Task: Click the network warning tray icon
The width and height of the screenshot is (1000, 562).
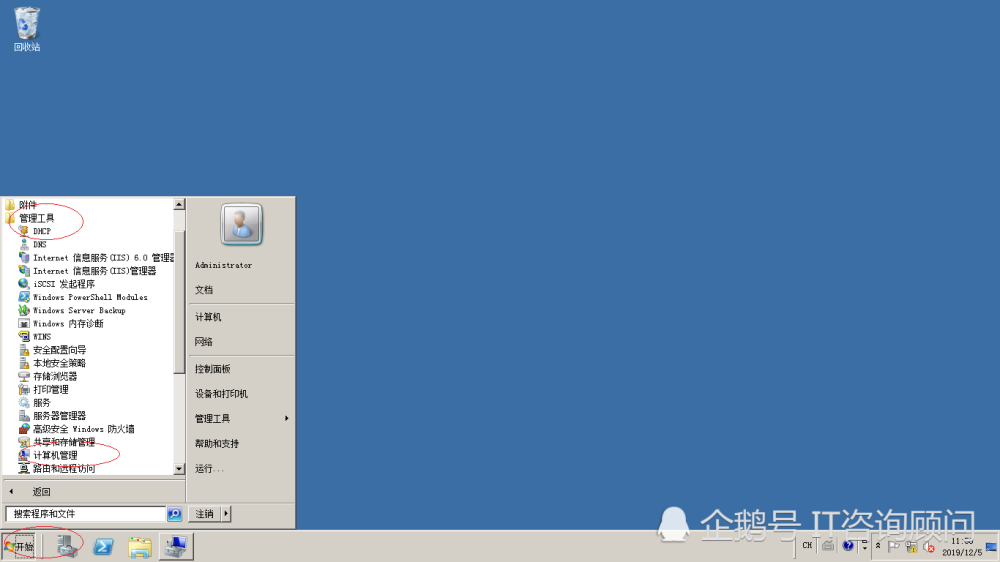Action: (x=912, y=547)
